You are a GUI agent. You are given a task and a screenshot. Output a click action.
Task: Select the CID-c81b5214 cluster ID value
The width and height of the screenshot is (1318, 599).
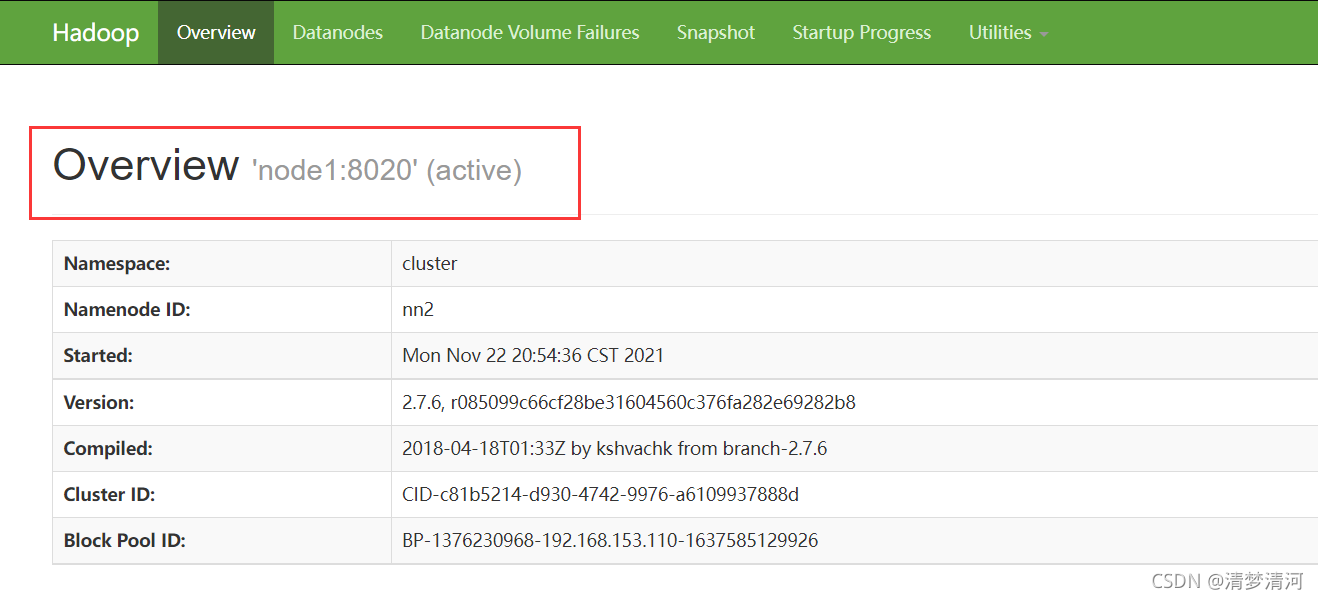pos(600,495)
